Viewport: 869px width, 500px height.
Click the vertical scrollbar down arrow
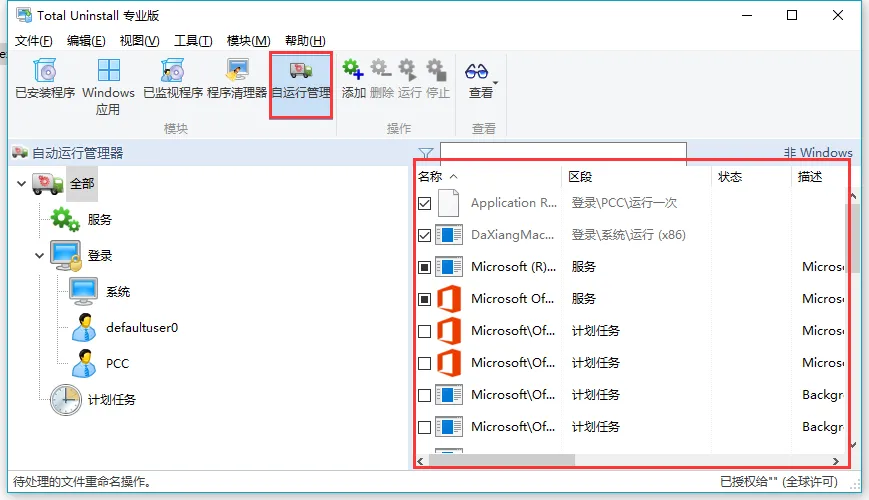point(853,445)
